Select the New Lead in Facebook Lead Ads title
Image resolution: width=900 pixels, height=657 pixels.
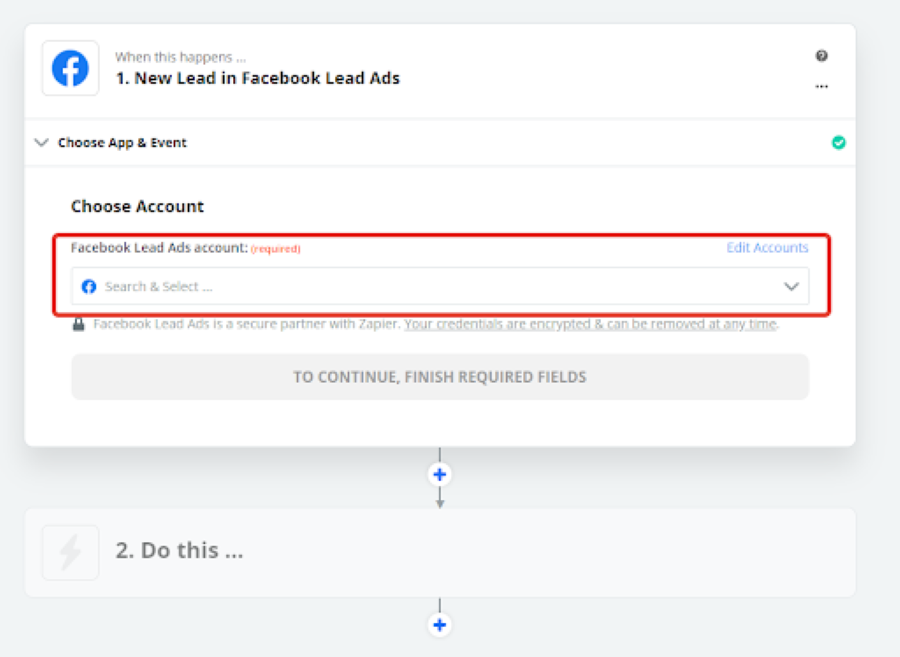pyautogui.click(x=258, y=78)
